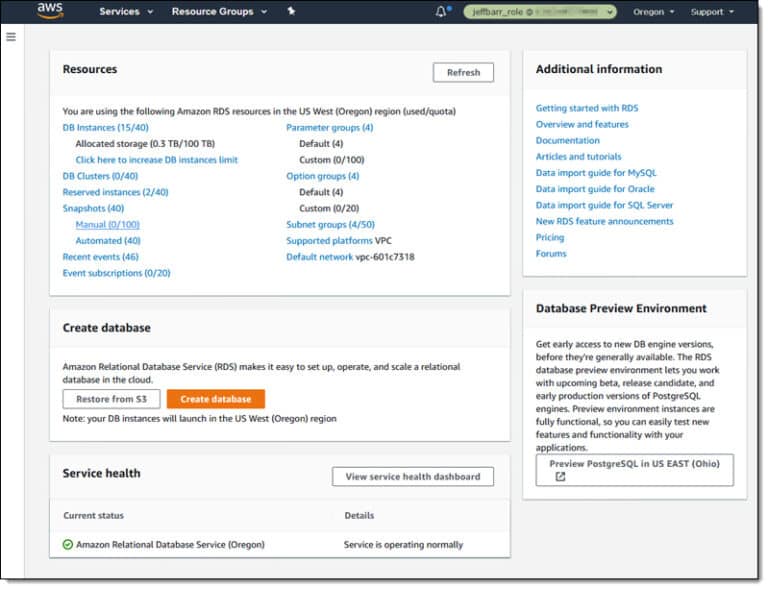This screenshot has height=589, width=768.
Task: Click the green status check icon
Action: [68, 544]
